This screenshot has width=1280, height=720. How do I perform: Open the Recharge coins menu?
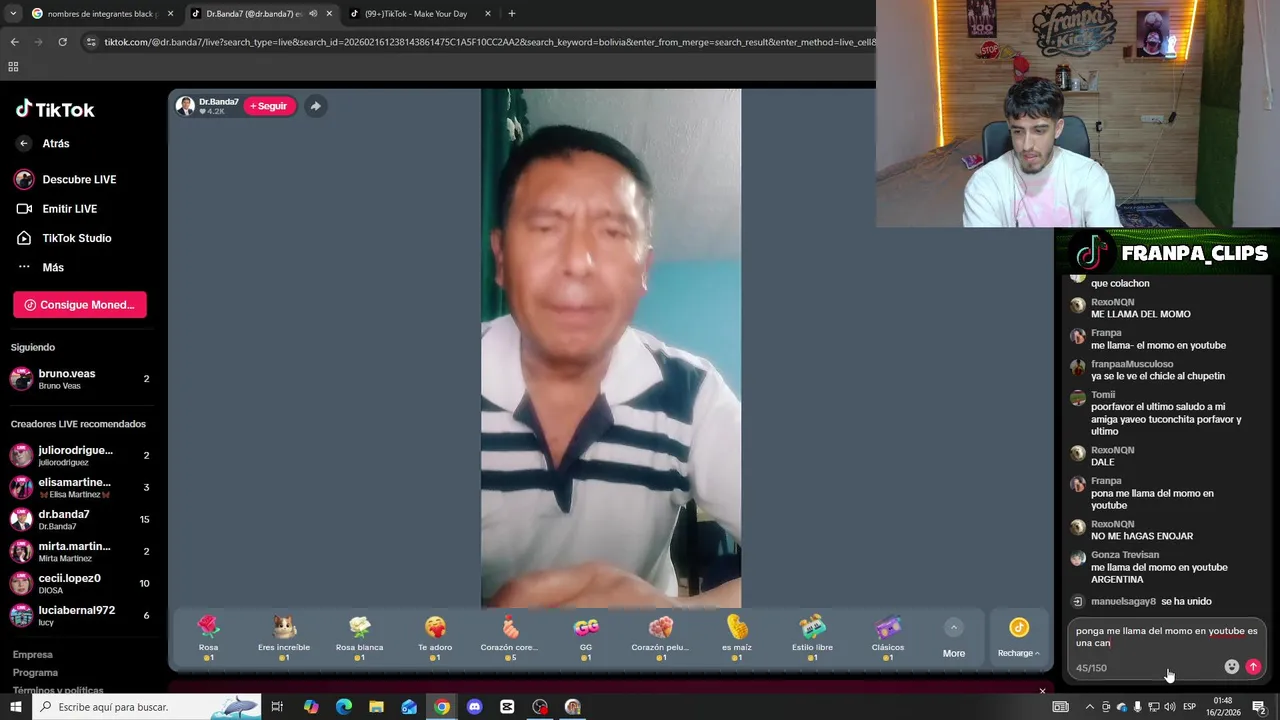click(1019, 637)
